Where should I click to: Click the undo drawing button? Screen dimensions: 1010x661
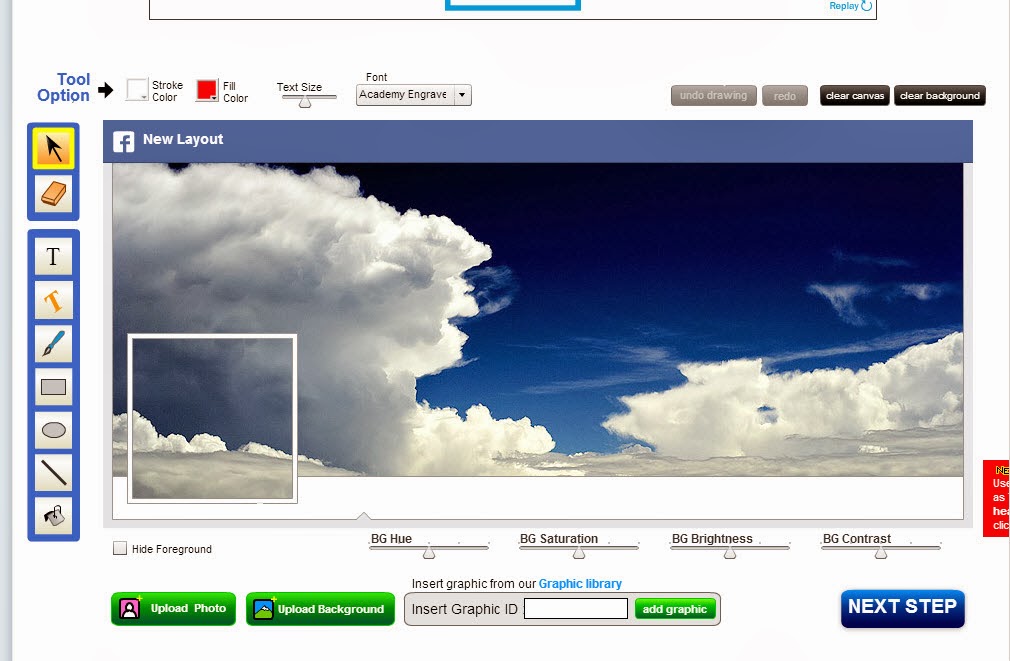point(714,95)
